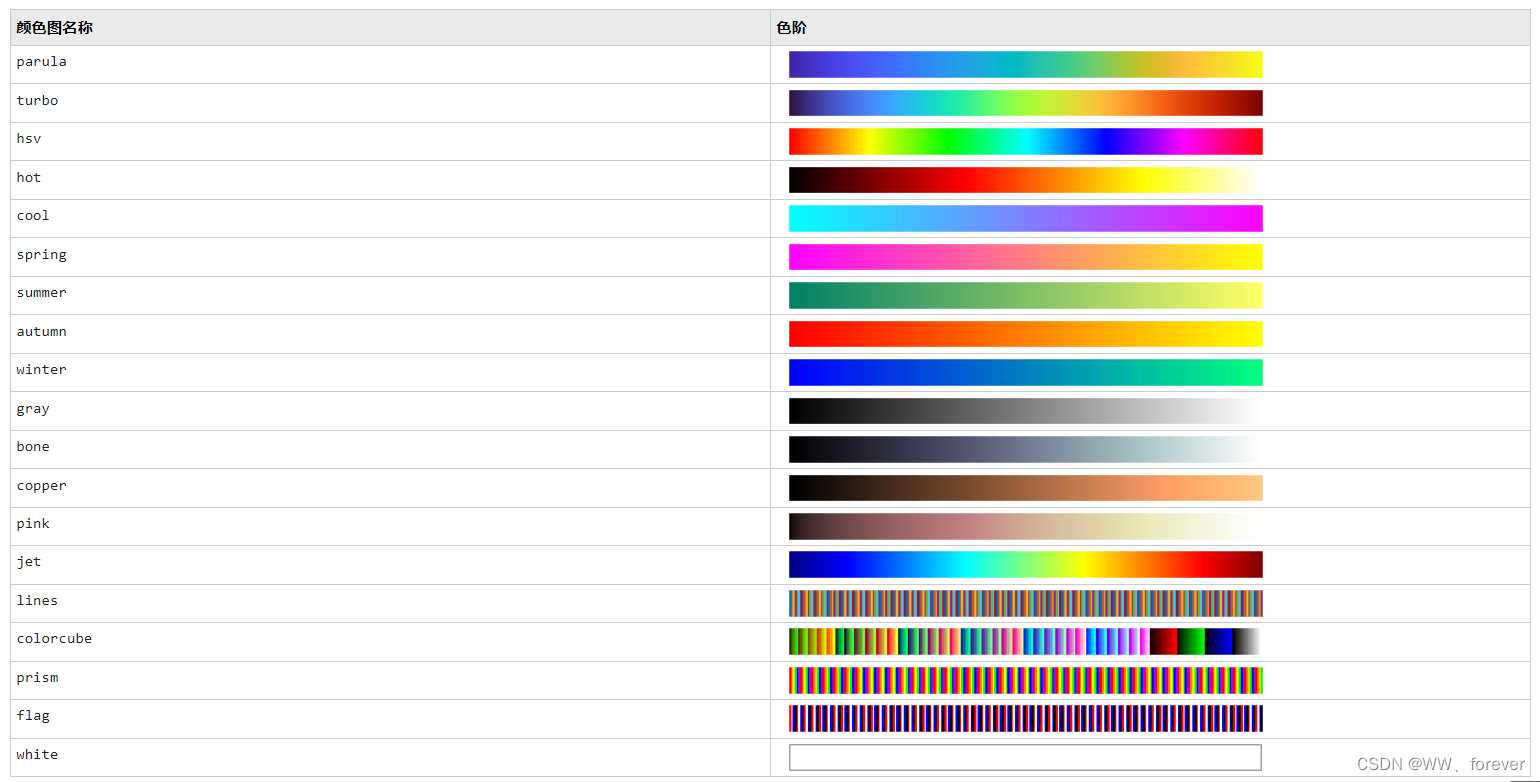
Task: Click the autumn colormap gradient bar
Action: tap(1025, 334)
